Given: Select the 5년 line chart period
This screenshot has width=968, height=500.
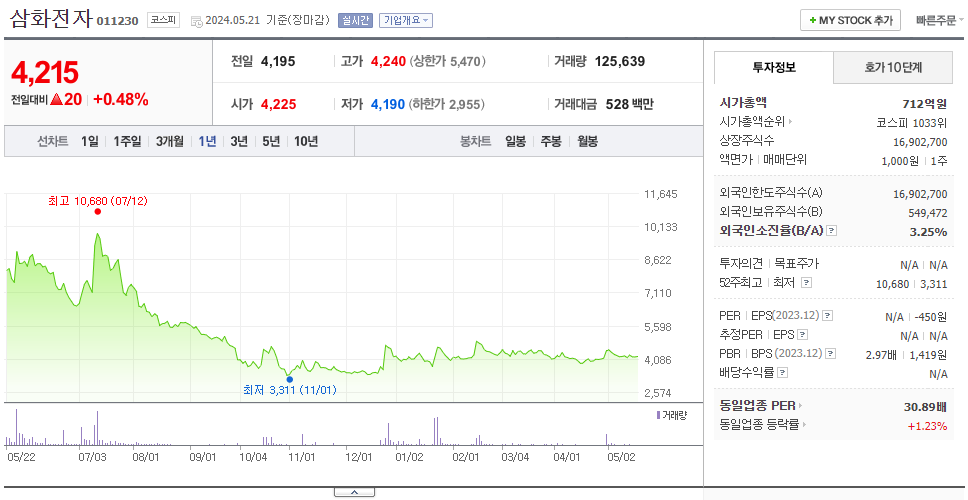Looking at the screenshot, I should point(271,141).
